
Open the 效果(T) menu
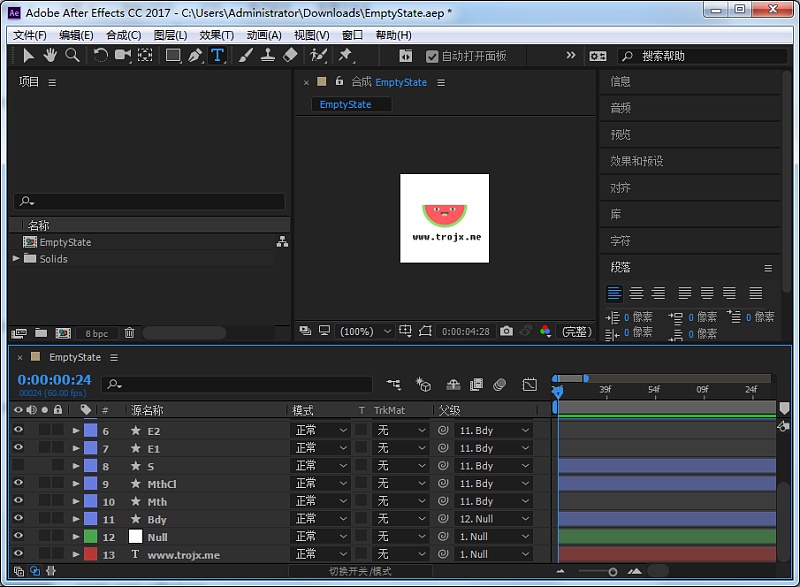(216, 35)
